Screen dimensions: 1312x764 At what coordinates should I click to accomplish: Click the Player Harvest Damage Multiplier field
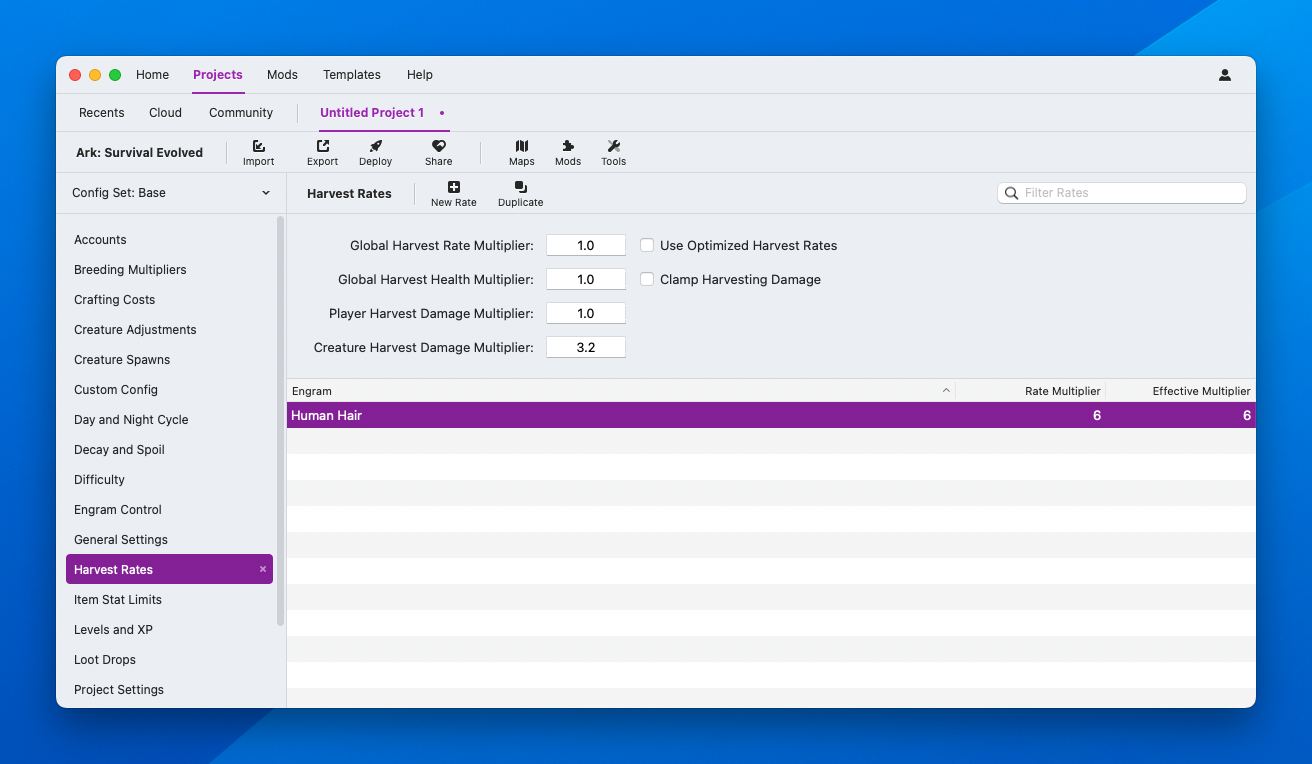tap(586, 313)
